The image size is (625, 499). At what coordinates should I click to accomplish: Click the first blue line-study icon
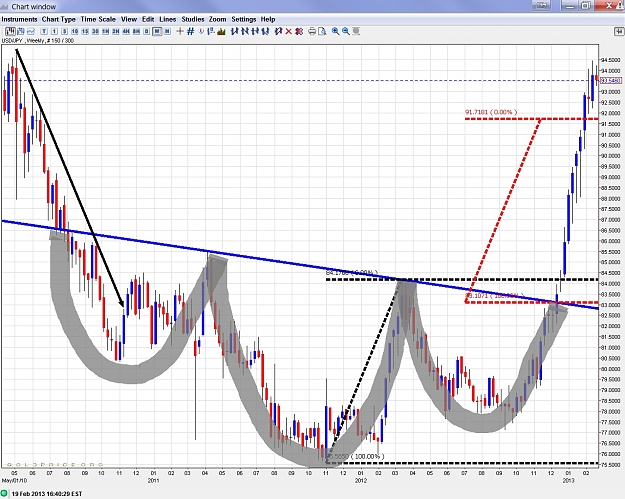coord(234,31)
